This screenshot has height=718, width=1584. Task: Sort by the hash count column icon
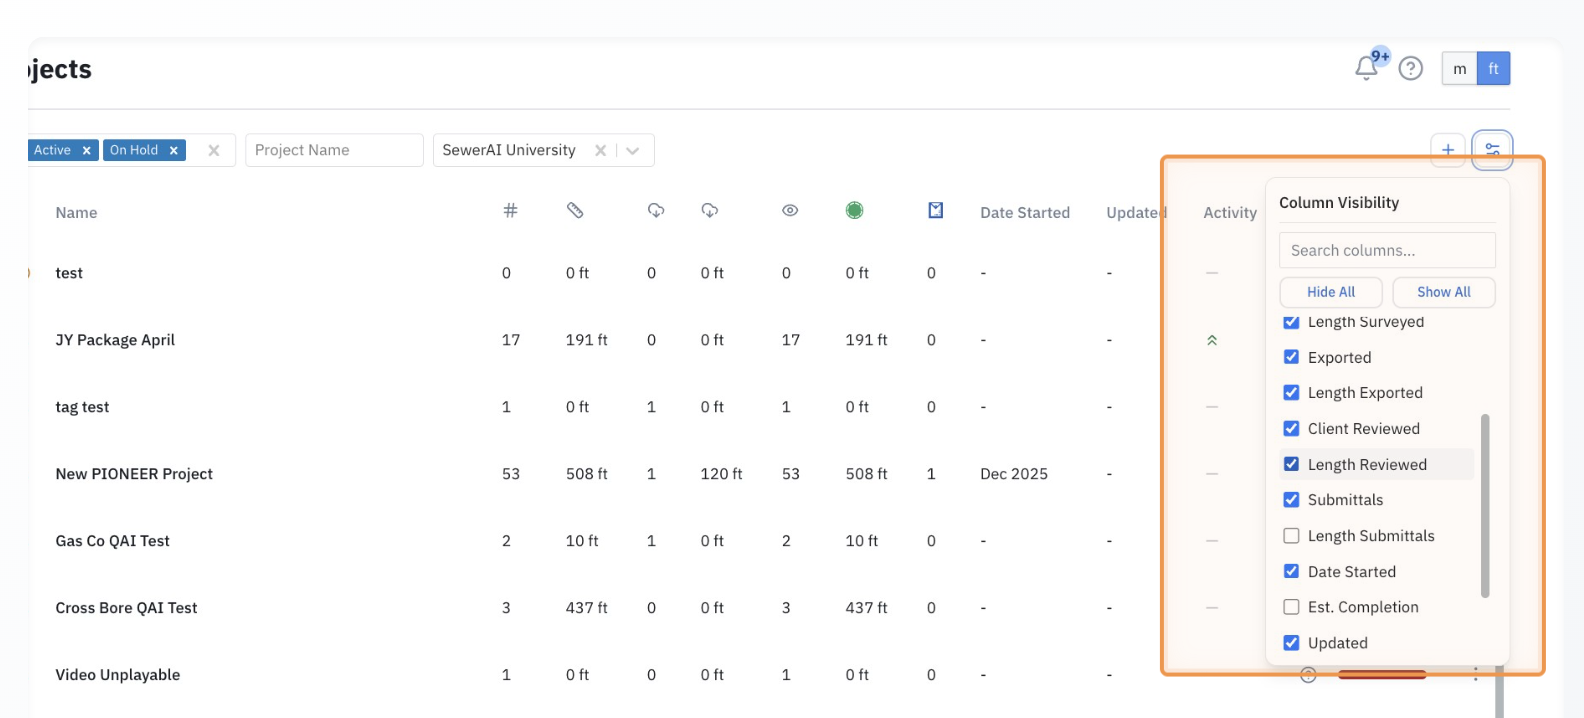tap(510, 211)
